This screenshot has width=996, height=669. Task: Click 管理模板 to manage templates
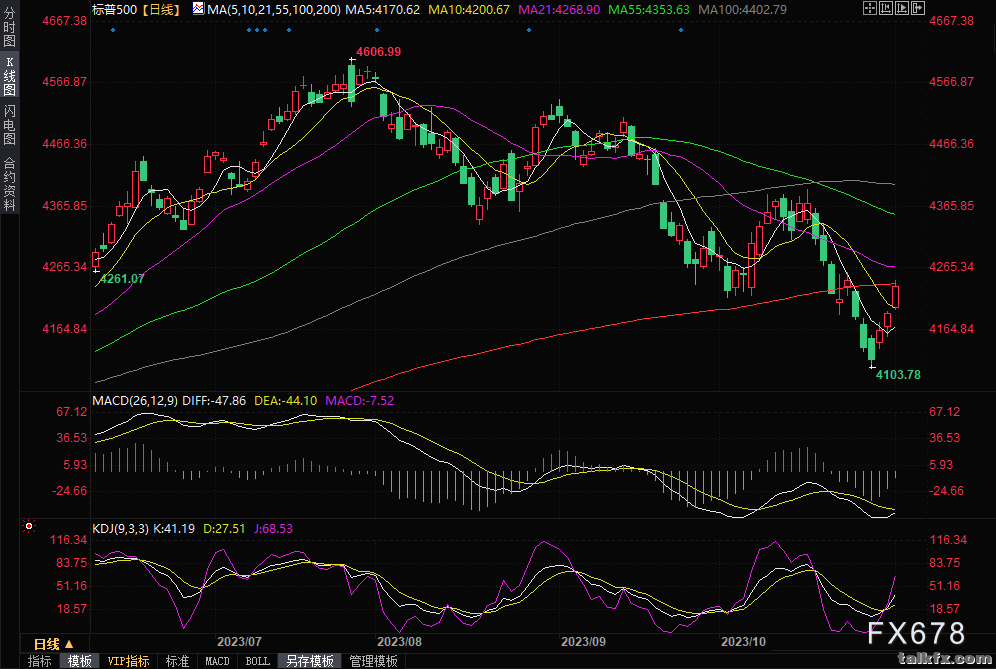[x=374, y=661]
